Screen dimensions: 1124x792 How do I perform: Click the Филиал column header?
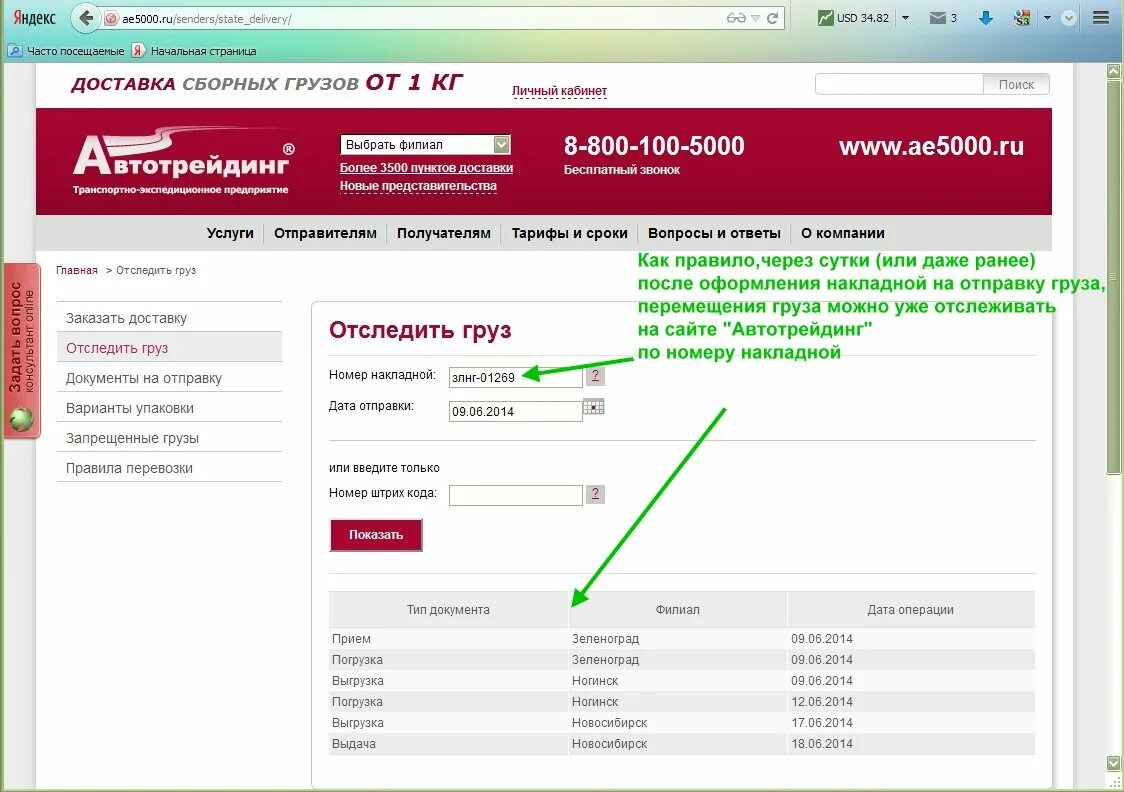pos(677,610)
